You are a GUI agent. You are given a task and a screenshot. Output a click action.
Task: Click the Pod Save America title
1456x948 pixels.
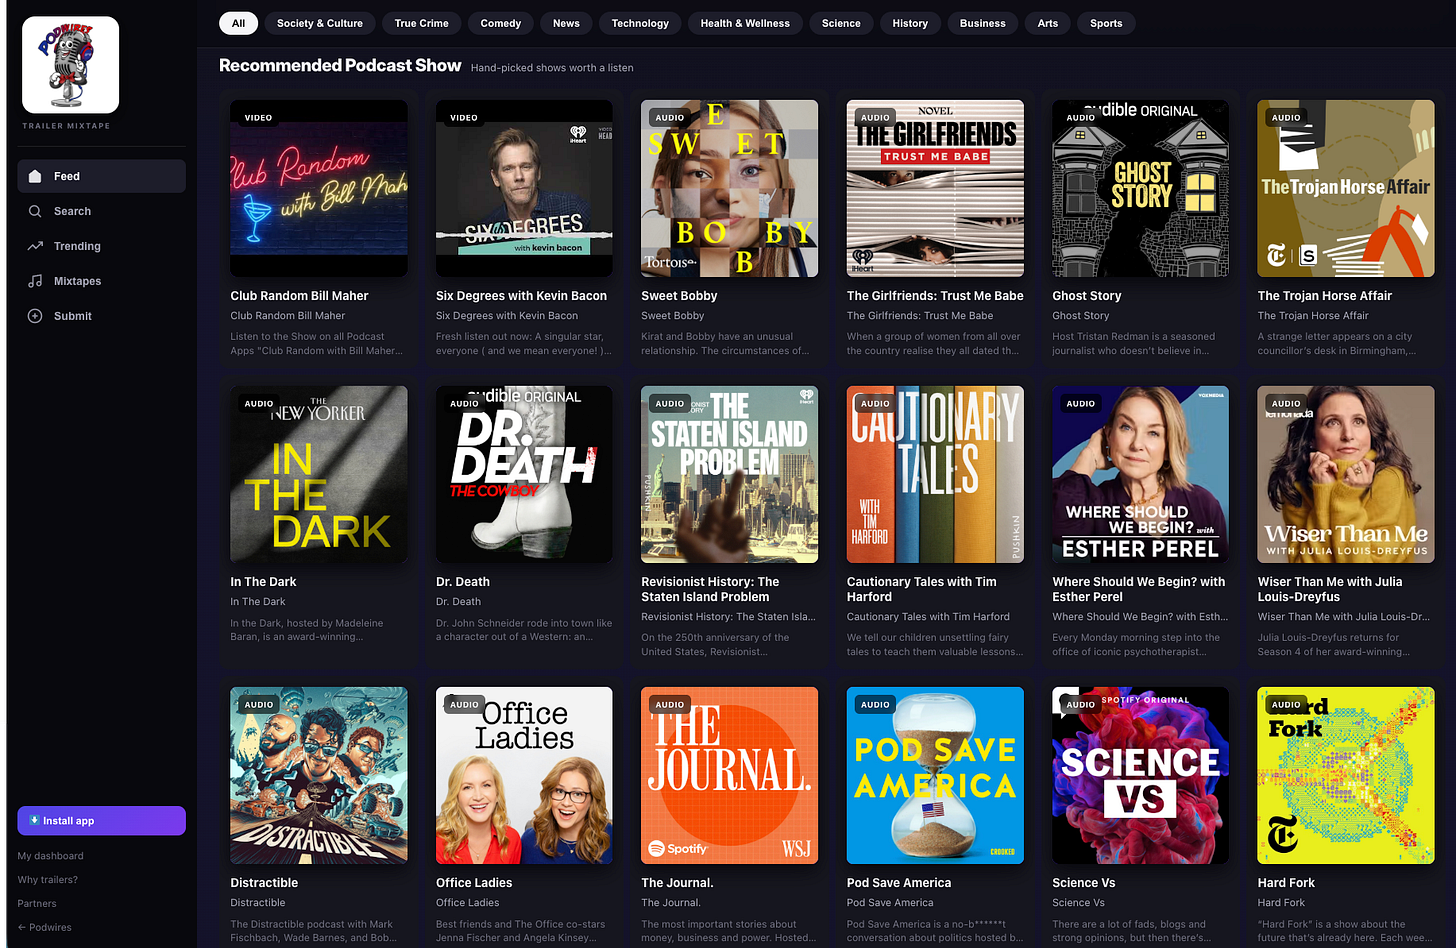pos(899,883)
